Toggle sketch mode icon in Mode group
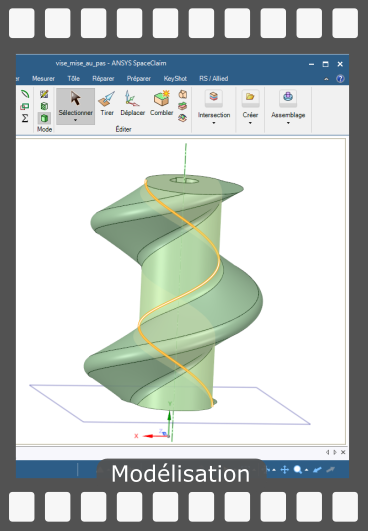The width and height of the screenshot is (368, 531). [44, 94]
